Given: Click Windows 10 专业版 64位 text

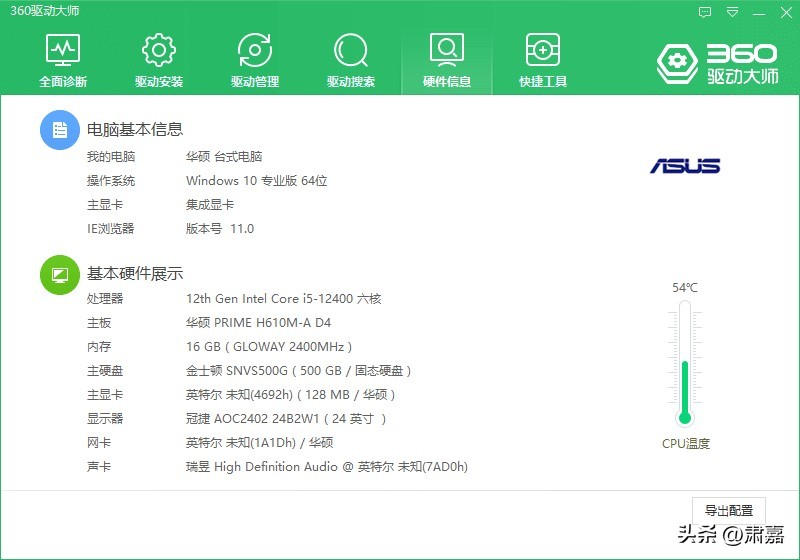Looking at the screenshot, I should coord(257,181).
